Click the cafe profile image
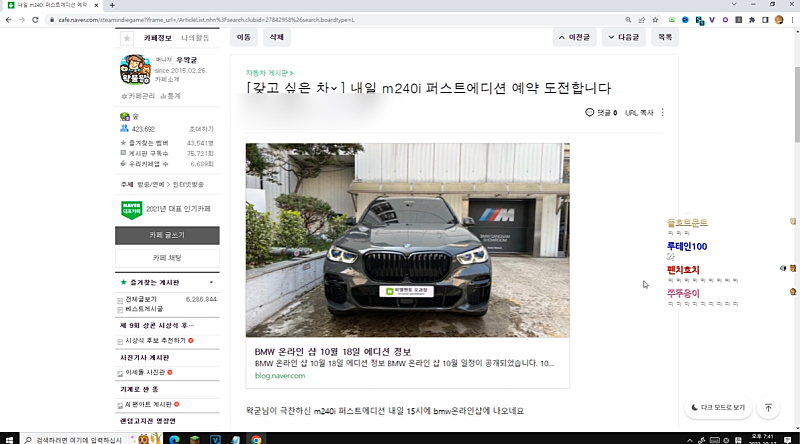800x444 pixels. pos(135,69)
